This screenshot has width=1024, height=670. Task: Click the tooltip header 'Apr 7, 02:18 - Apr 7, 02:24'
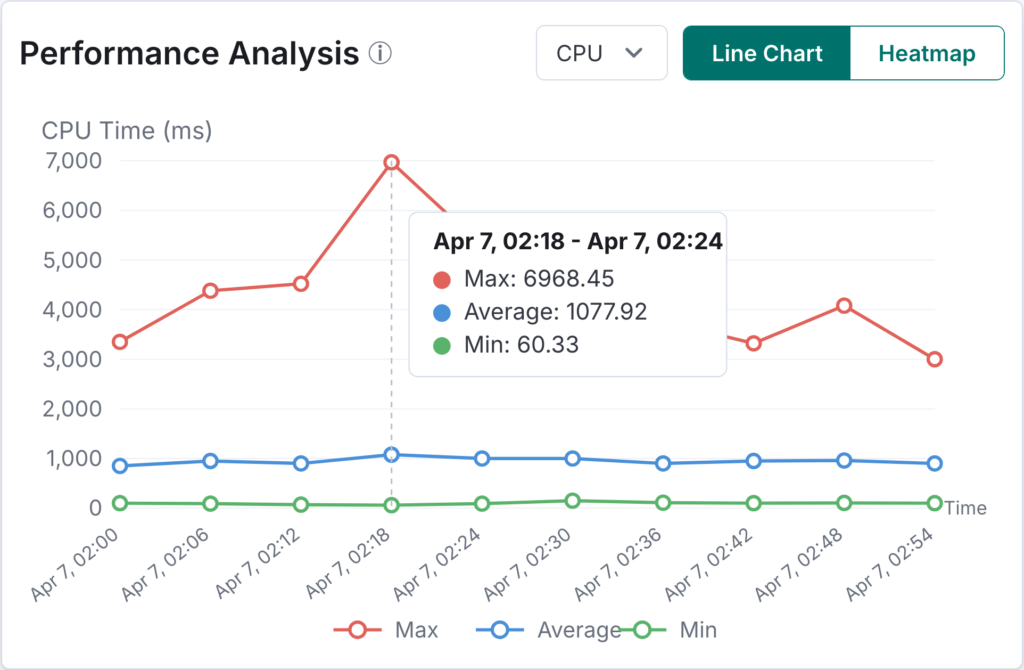pyautogui.click(x=578, y=242)
